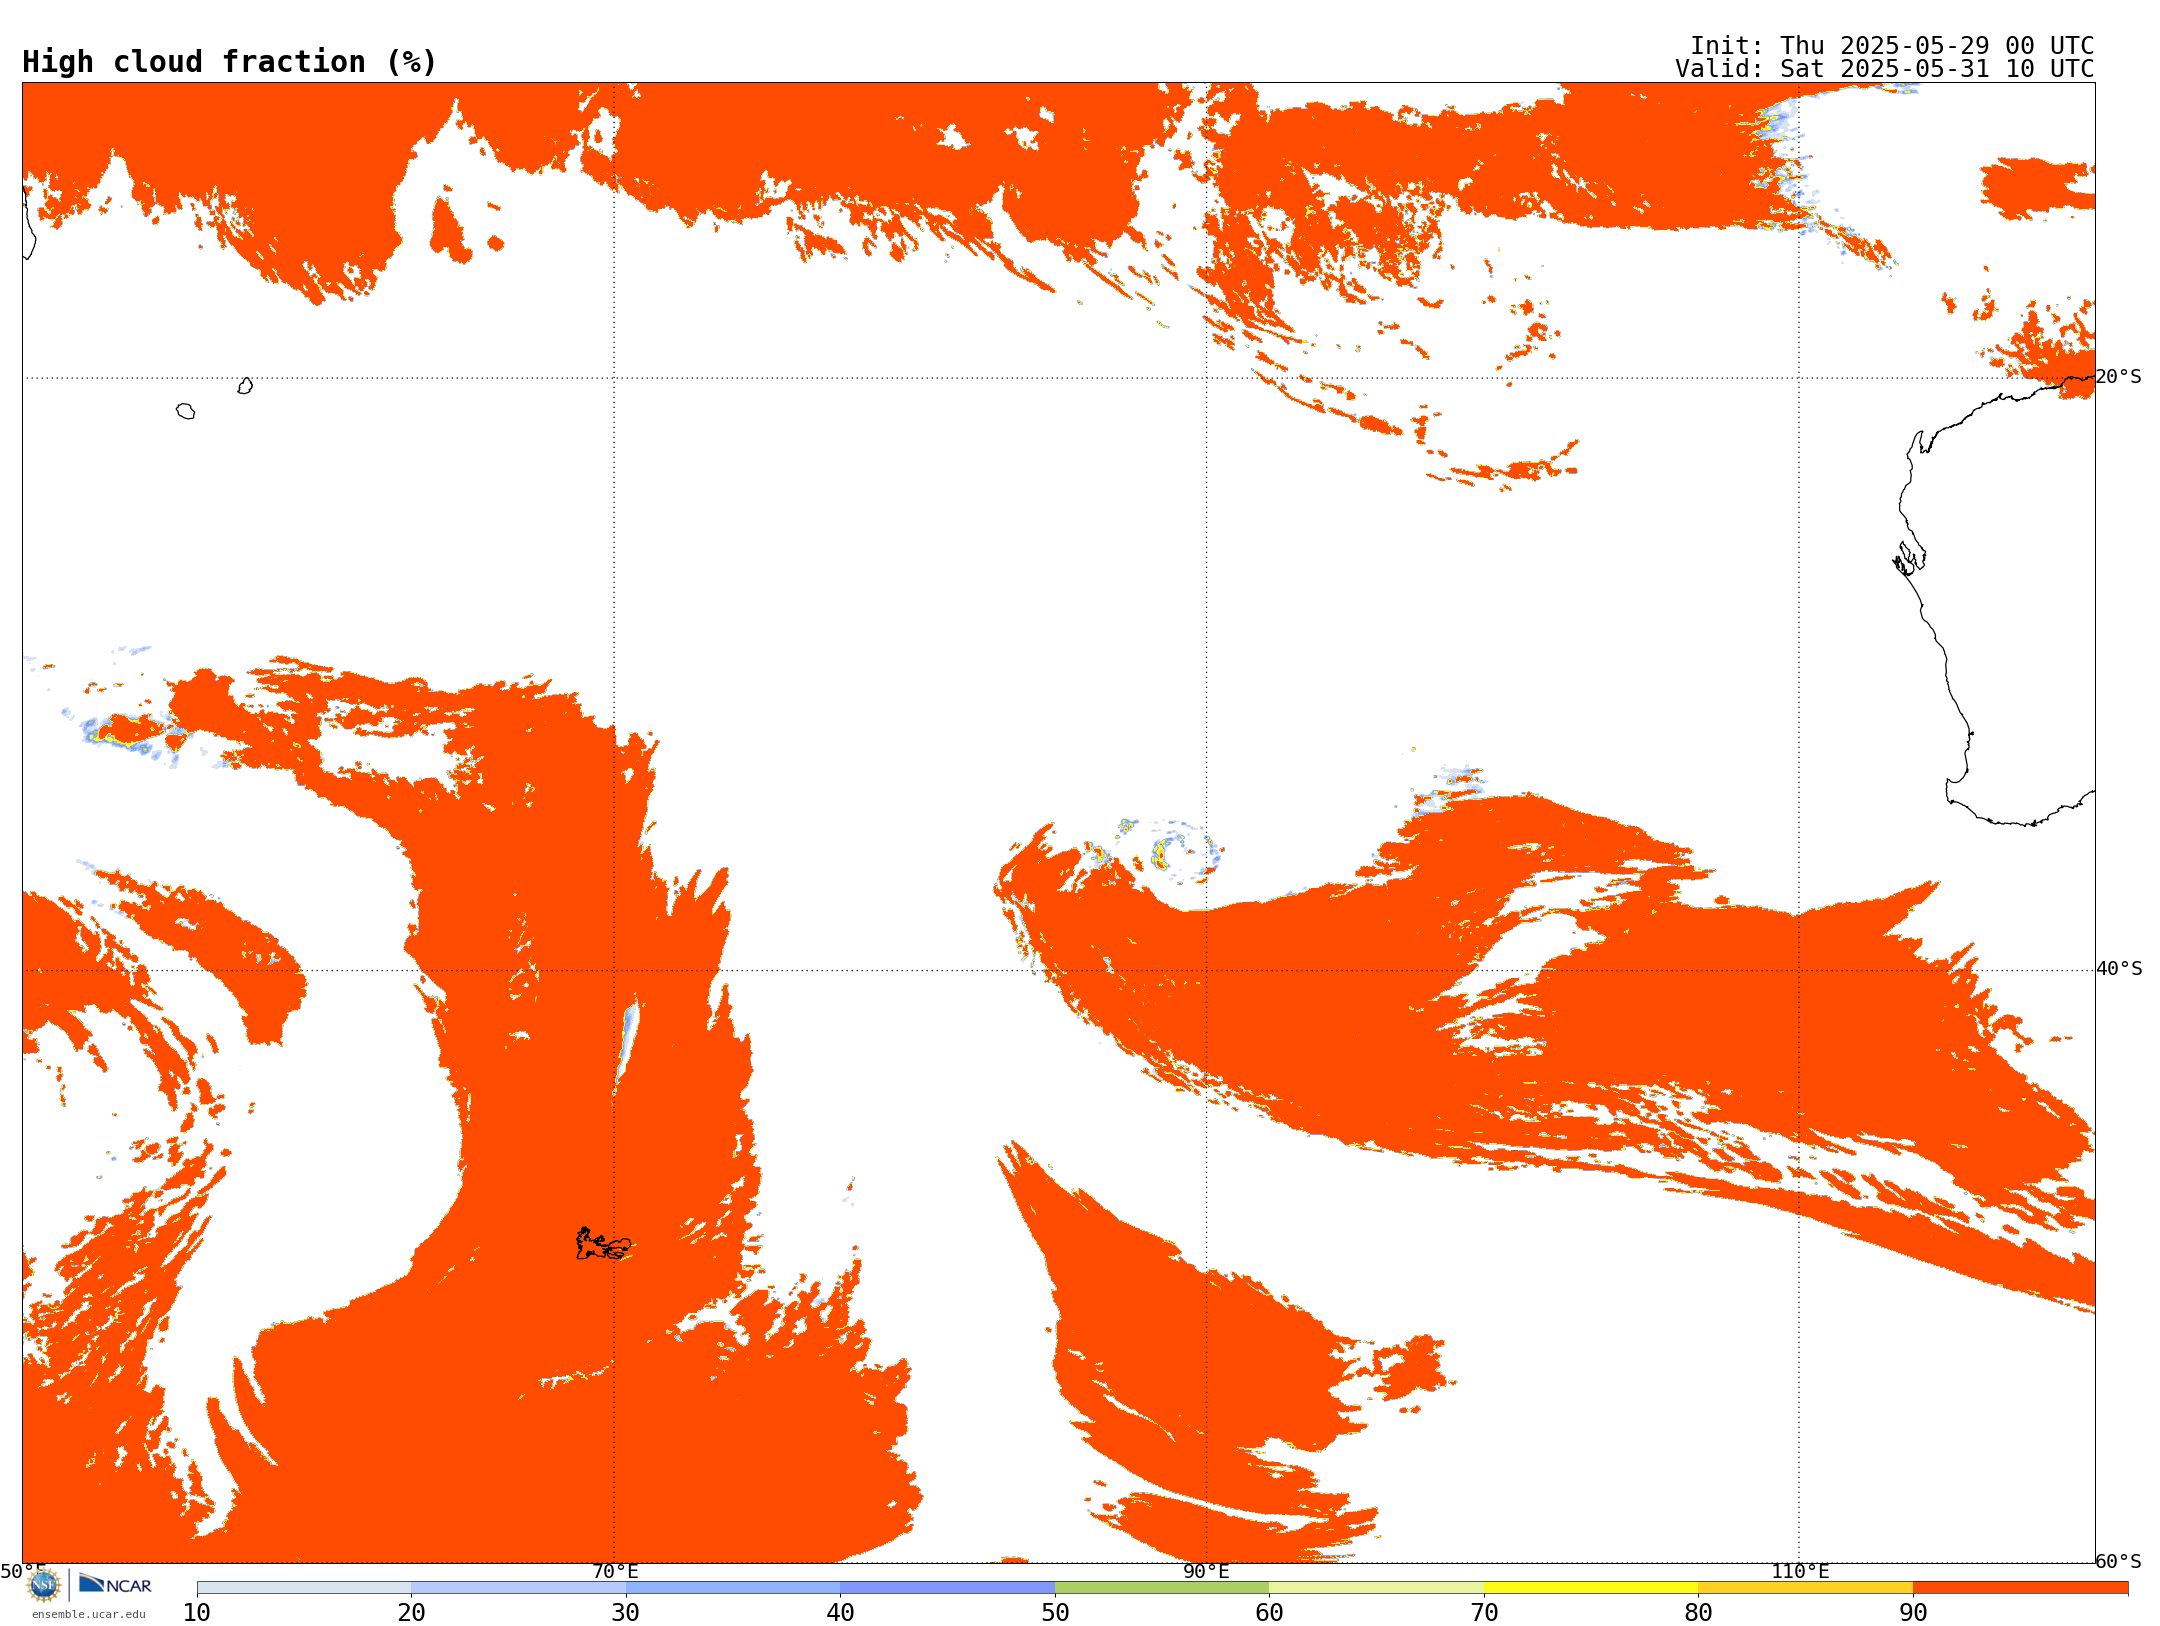Pick the 20-30 light blue colorbar segment
This screenshot has width=2160, height=1626.
click(518, 1588)
